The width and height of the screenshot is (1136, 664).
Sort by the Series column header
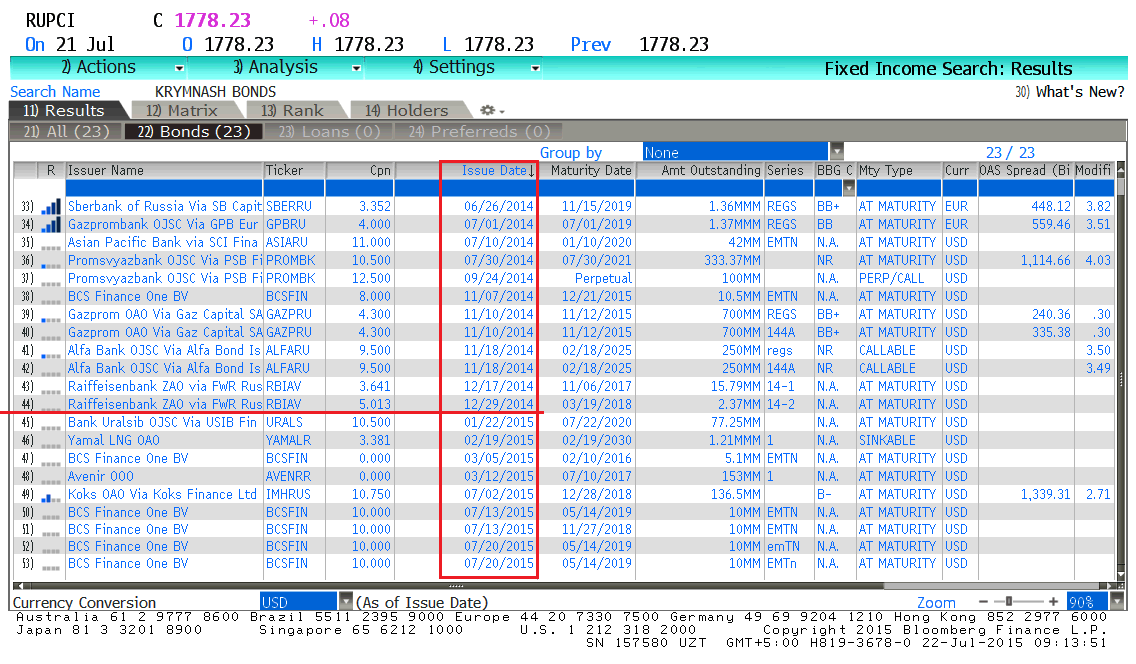click(789, 170)
